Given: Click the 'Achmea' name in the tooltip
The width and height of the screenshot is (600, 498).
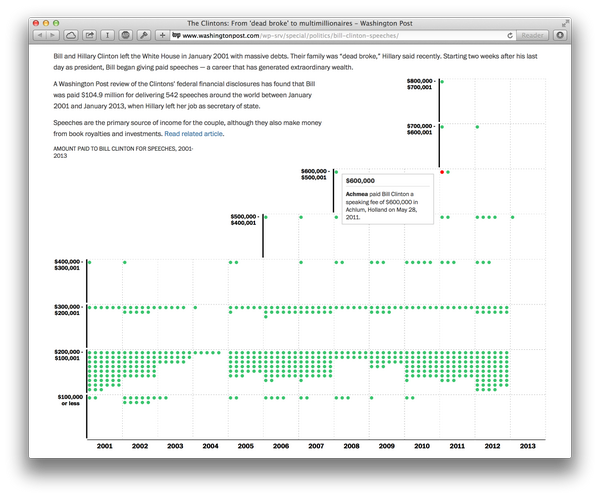Looking at the screenshot, I should pos(357,194).
